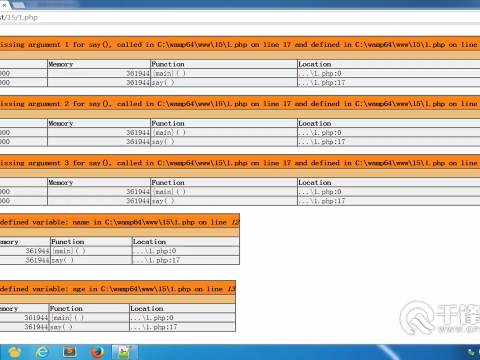Viewport: 480px width, 360px height.
Task: Click ...\1.php:17 location in name variable table
Action: coord(156,260)
